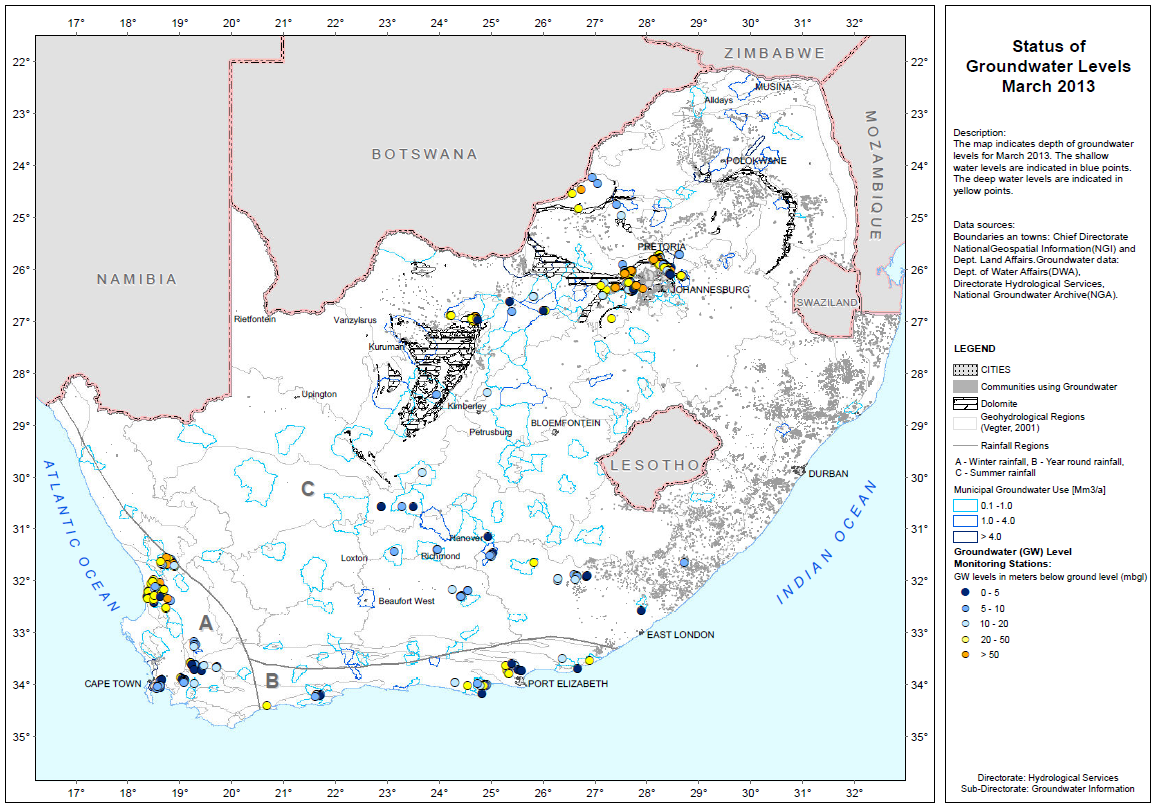Select the Dolomite legend pattern box
The height and width of the screenshot is (806, 1160).
(x=966, y=402)
